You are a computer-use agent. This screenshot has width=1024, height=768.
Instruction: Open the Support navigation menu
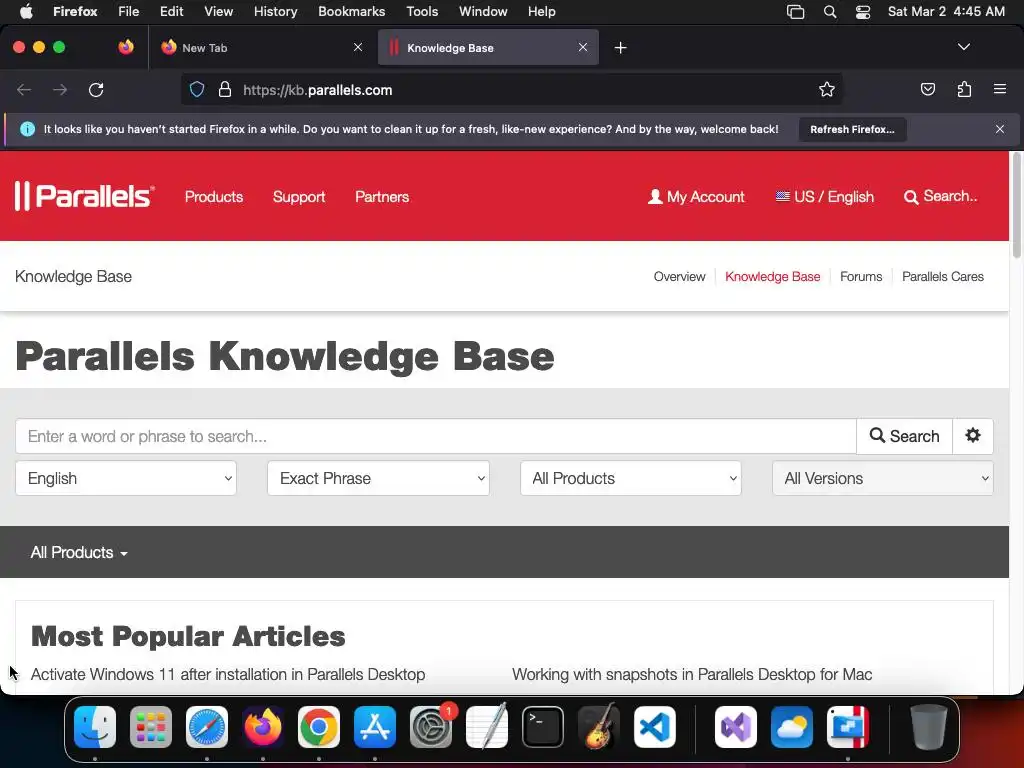298,197
